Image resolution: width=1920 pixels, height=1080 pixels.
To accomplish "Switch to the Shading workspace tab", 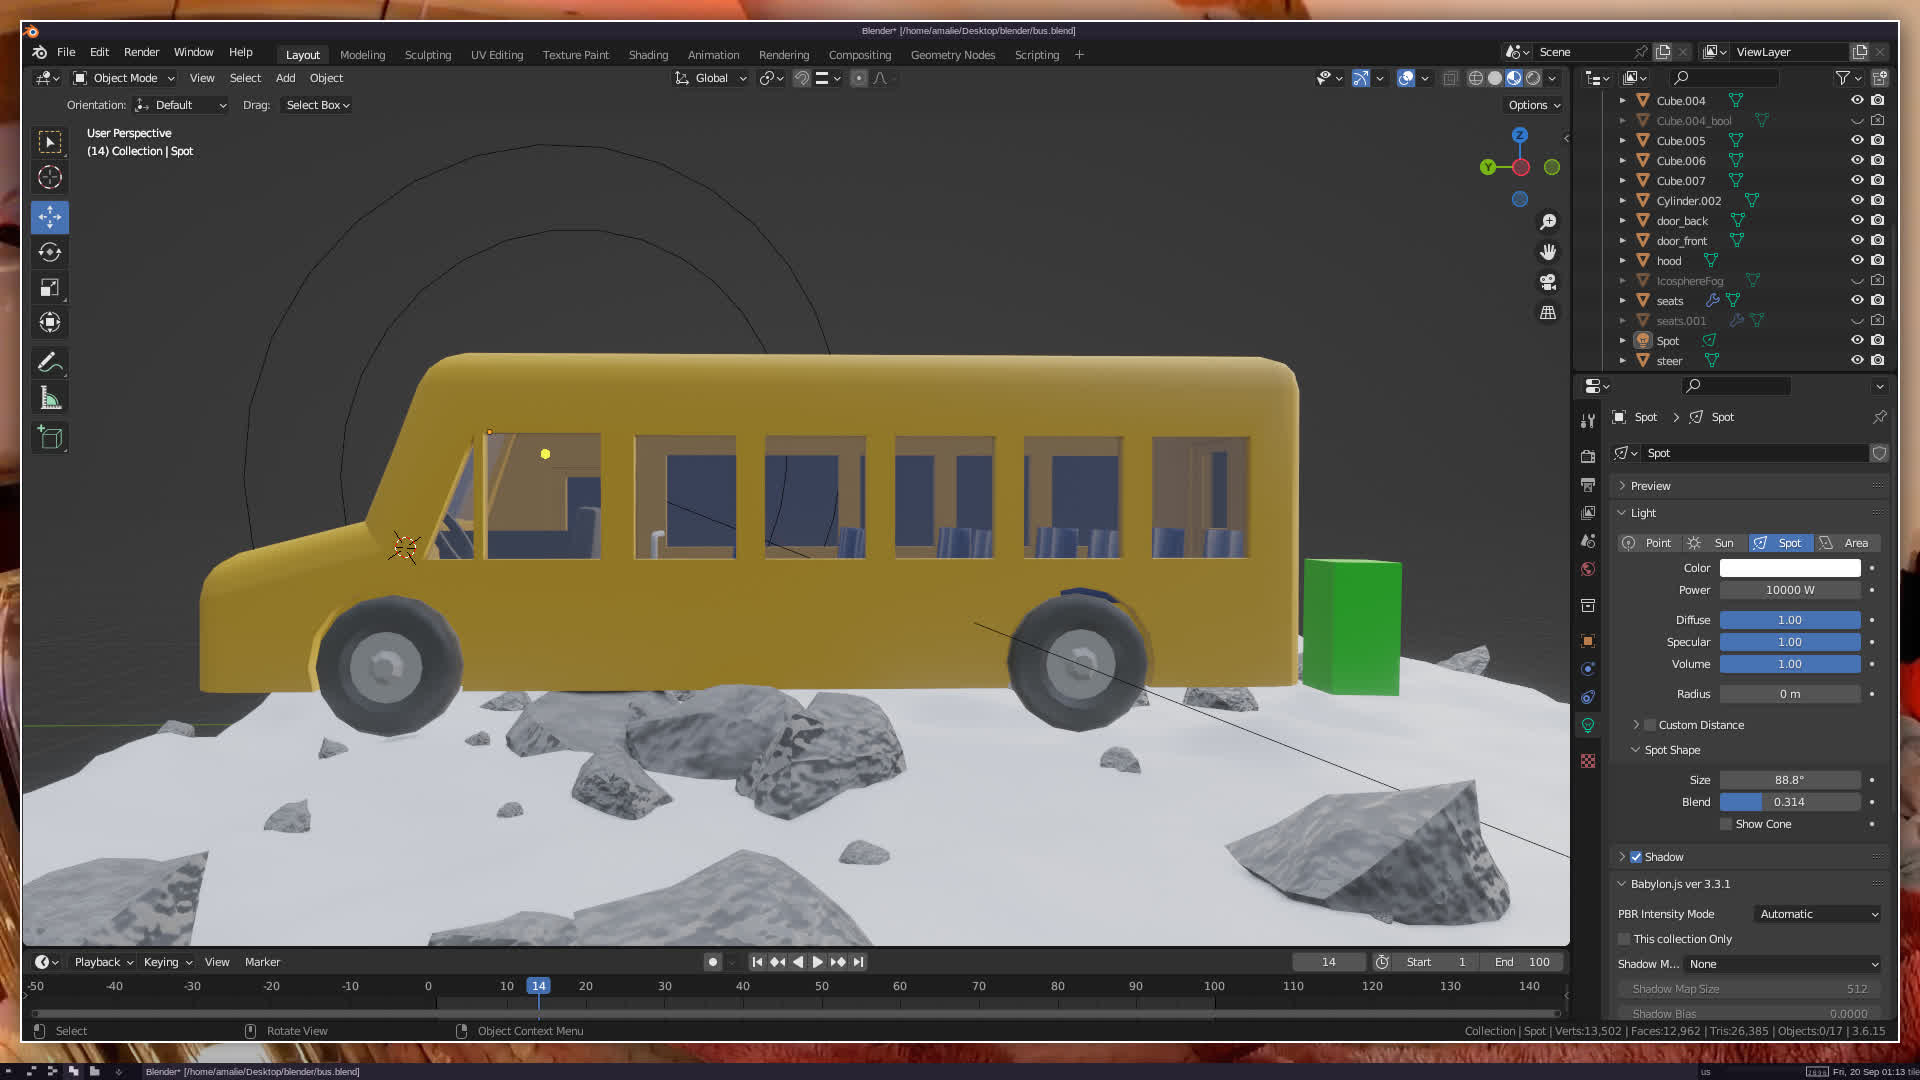I will pyautogui.click(x=648, y=55).
